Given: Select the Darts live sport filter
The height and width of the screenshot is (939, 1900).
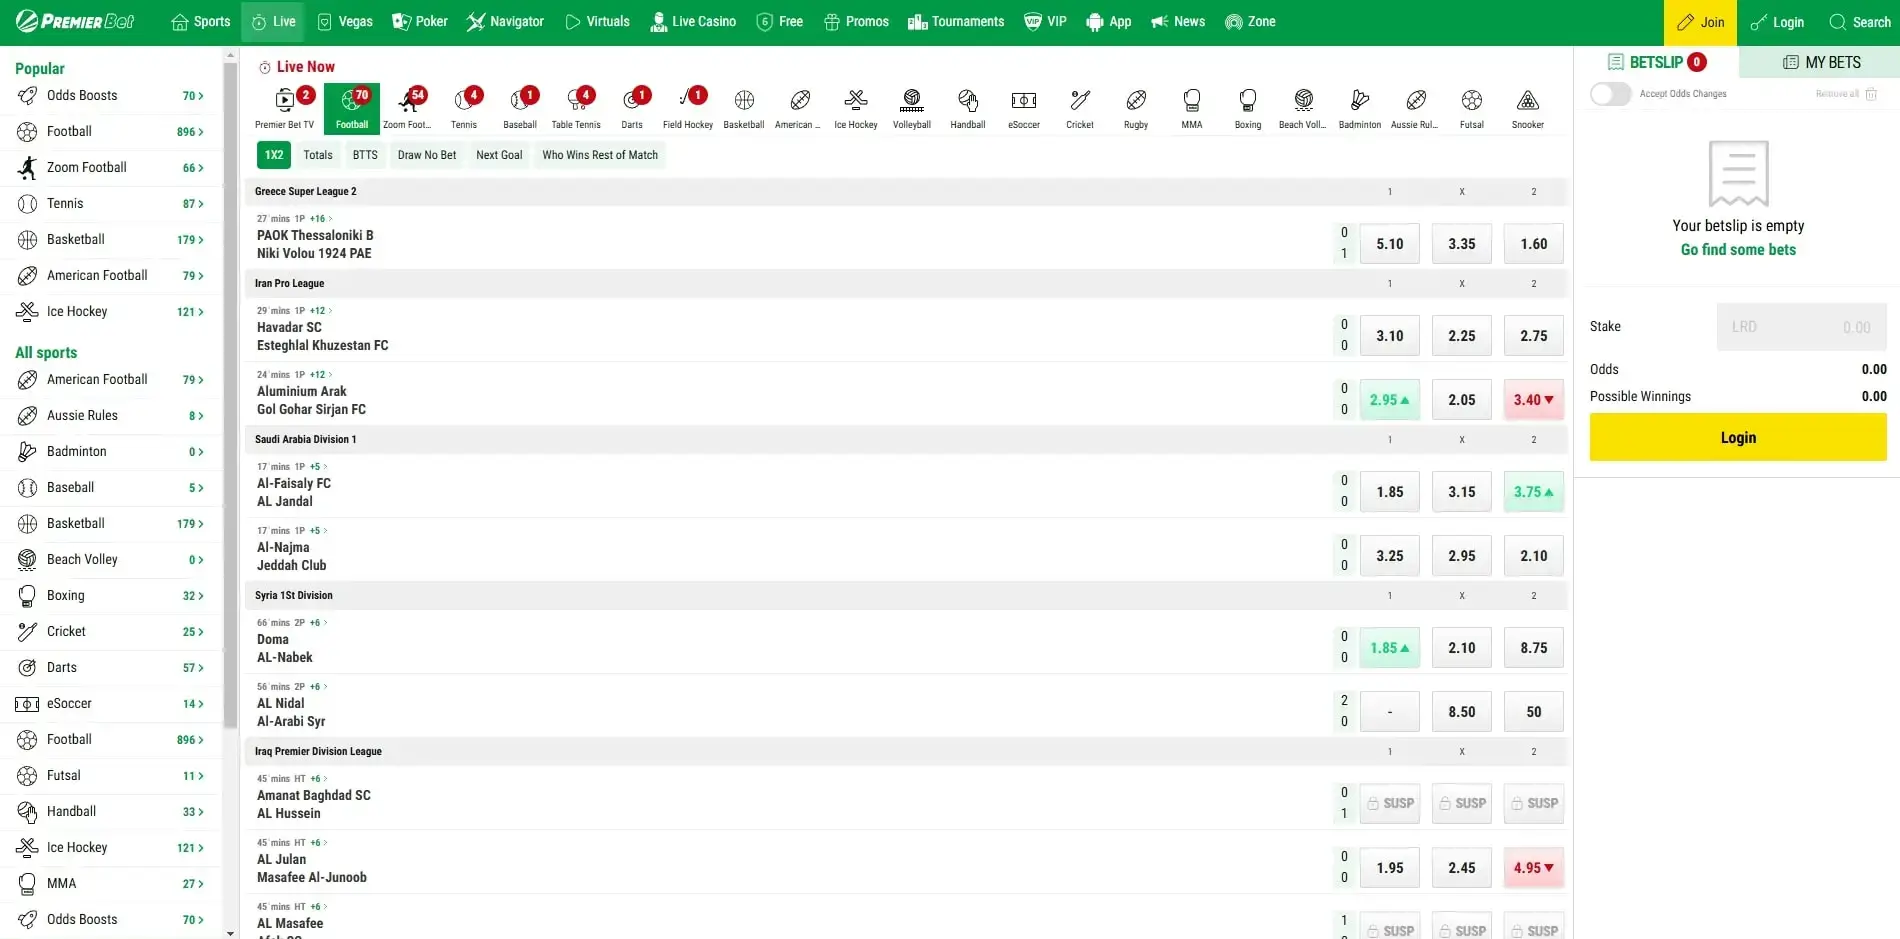Looking at the screenshot, I should click(x=632, y=105).
